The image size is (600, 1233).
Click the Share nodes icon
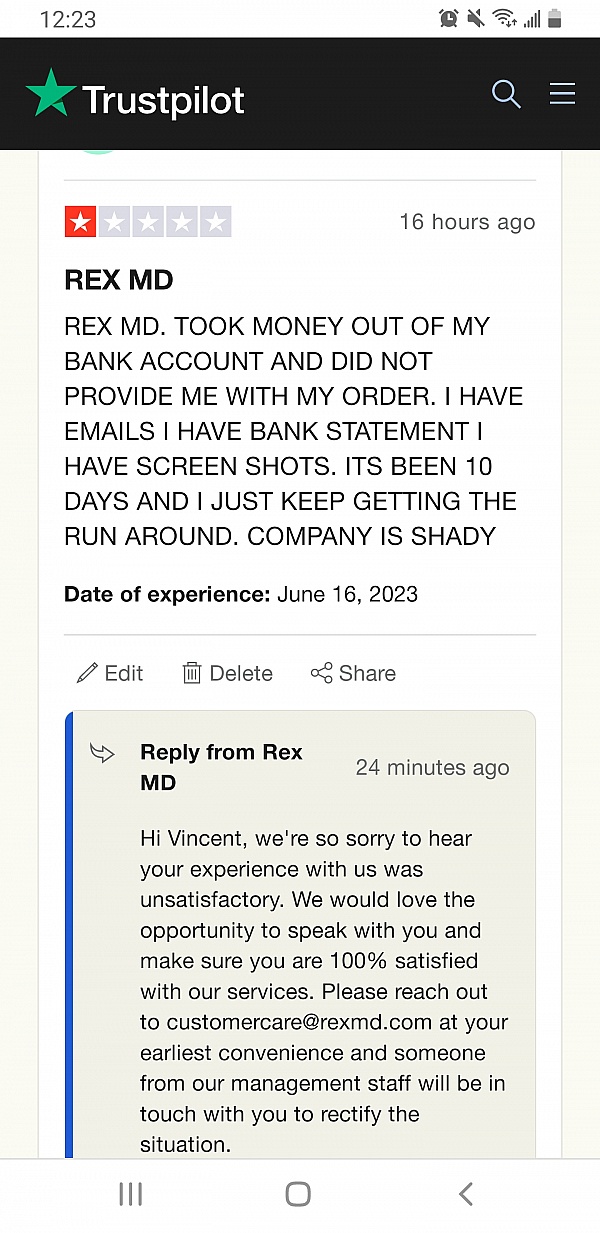321,673
